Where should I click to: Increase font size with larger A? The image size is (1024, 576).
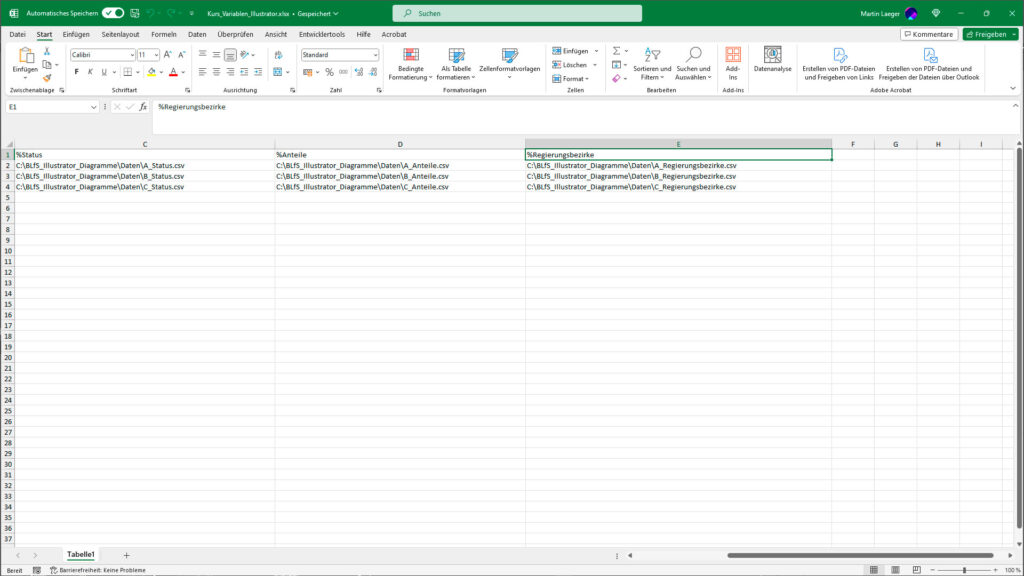[168, 55]
